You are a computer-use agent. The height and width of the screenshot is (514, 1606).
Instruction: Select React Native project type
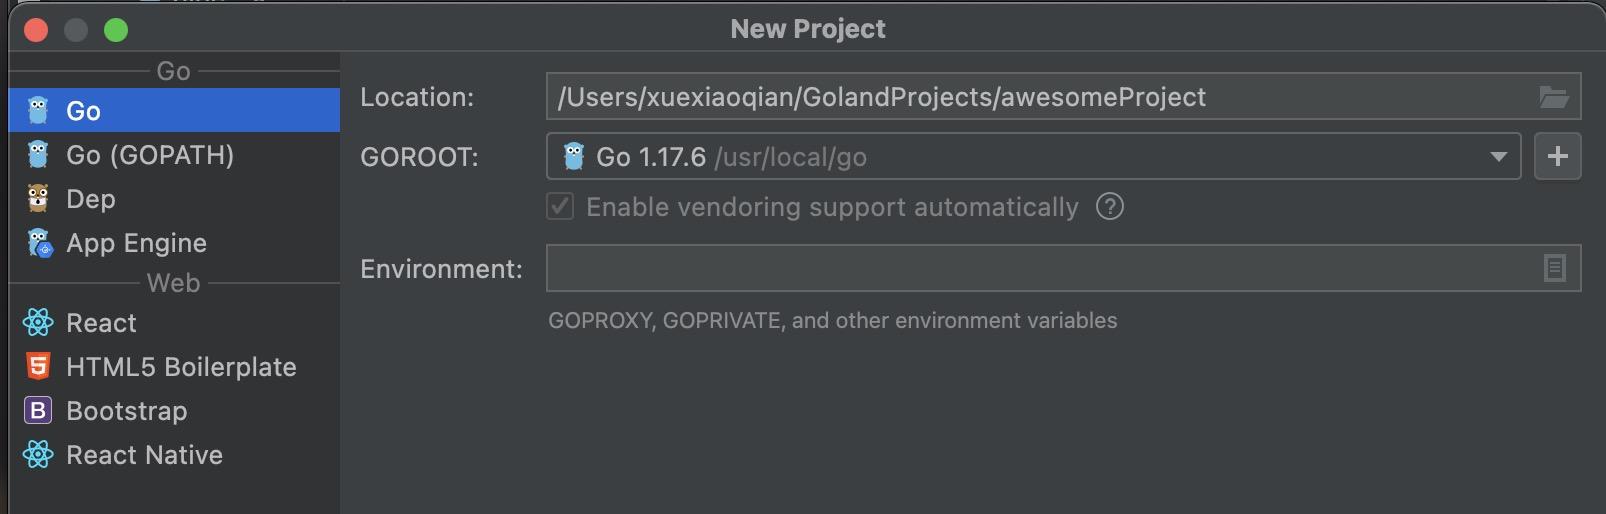coord(144,455)
